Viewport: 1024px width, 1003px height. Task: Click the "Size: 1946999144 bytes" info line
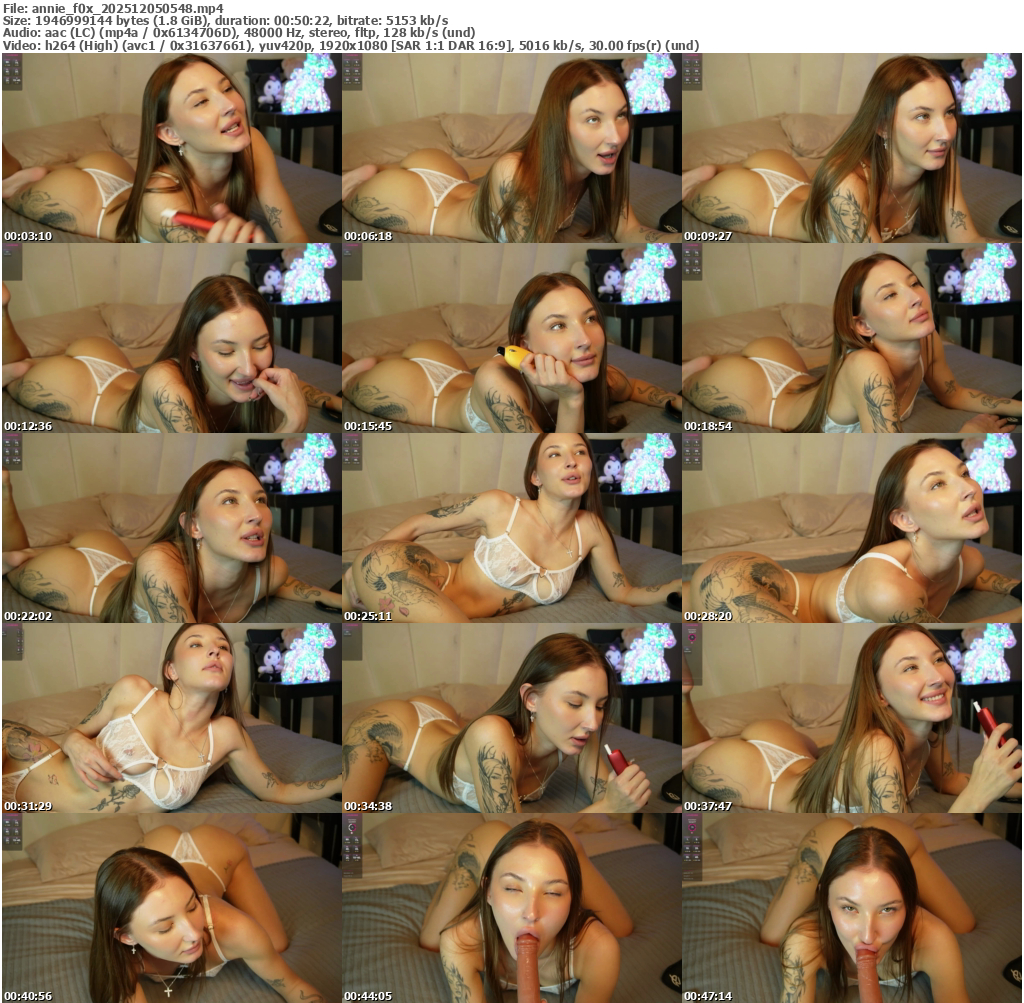[x=225, y=20]
